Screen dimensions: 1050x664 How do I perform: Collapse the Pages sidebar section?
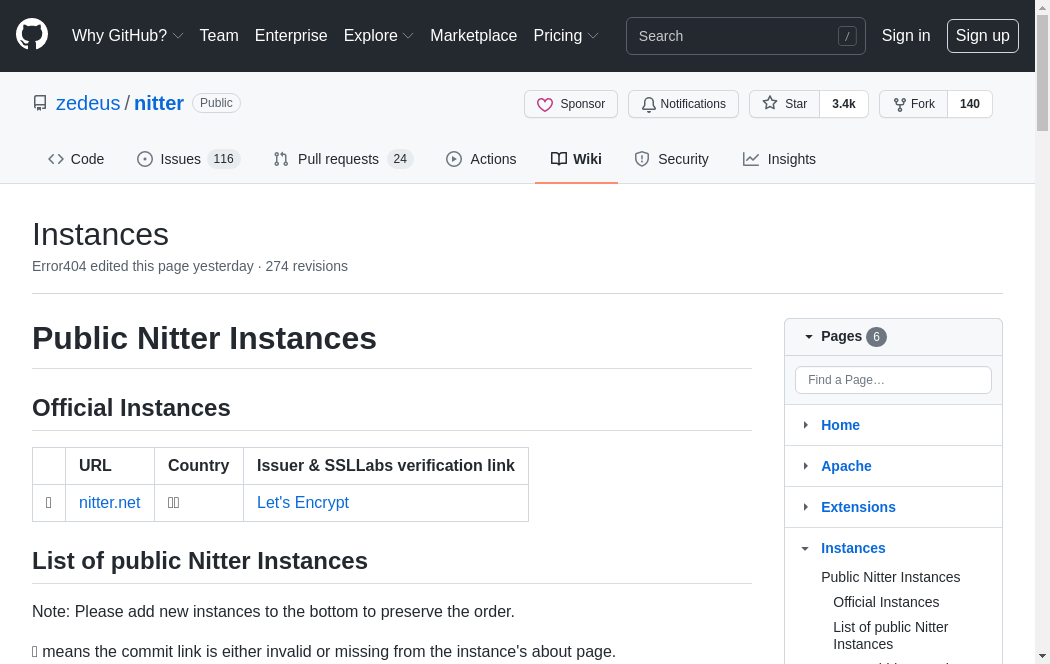click(x=809, y=337)
